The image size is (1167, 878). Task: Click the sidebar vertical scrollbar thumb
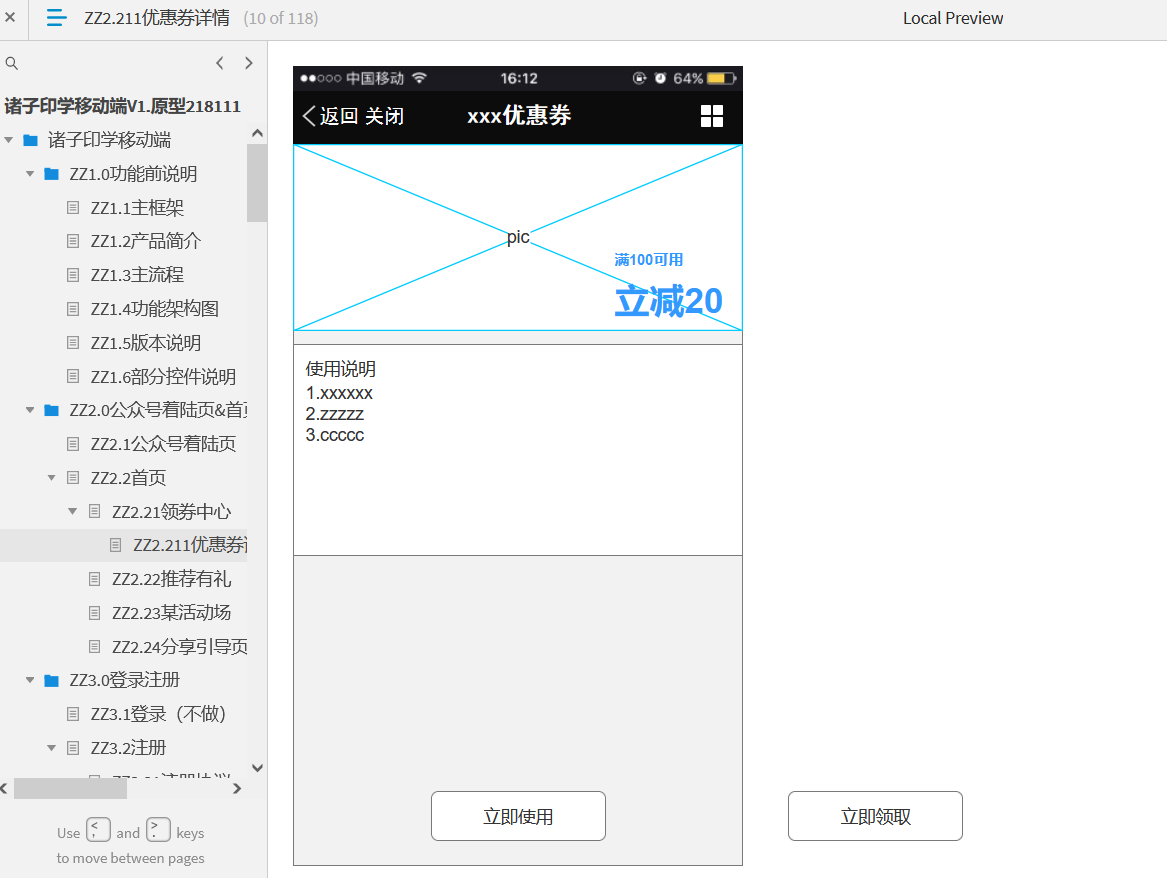(x=258, y=183)
